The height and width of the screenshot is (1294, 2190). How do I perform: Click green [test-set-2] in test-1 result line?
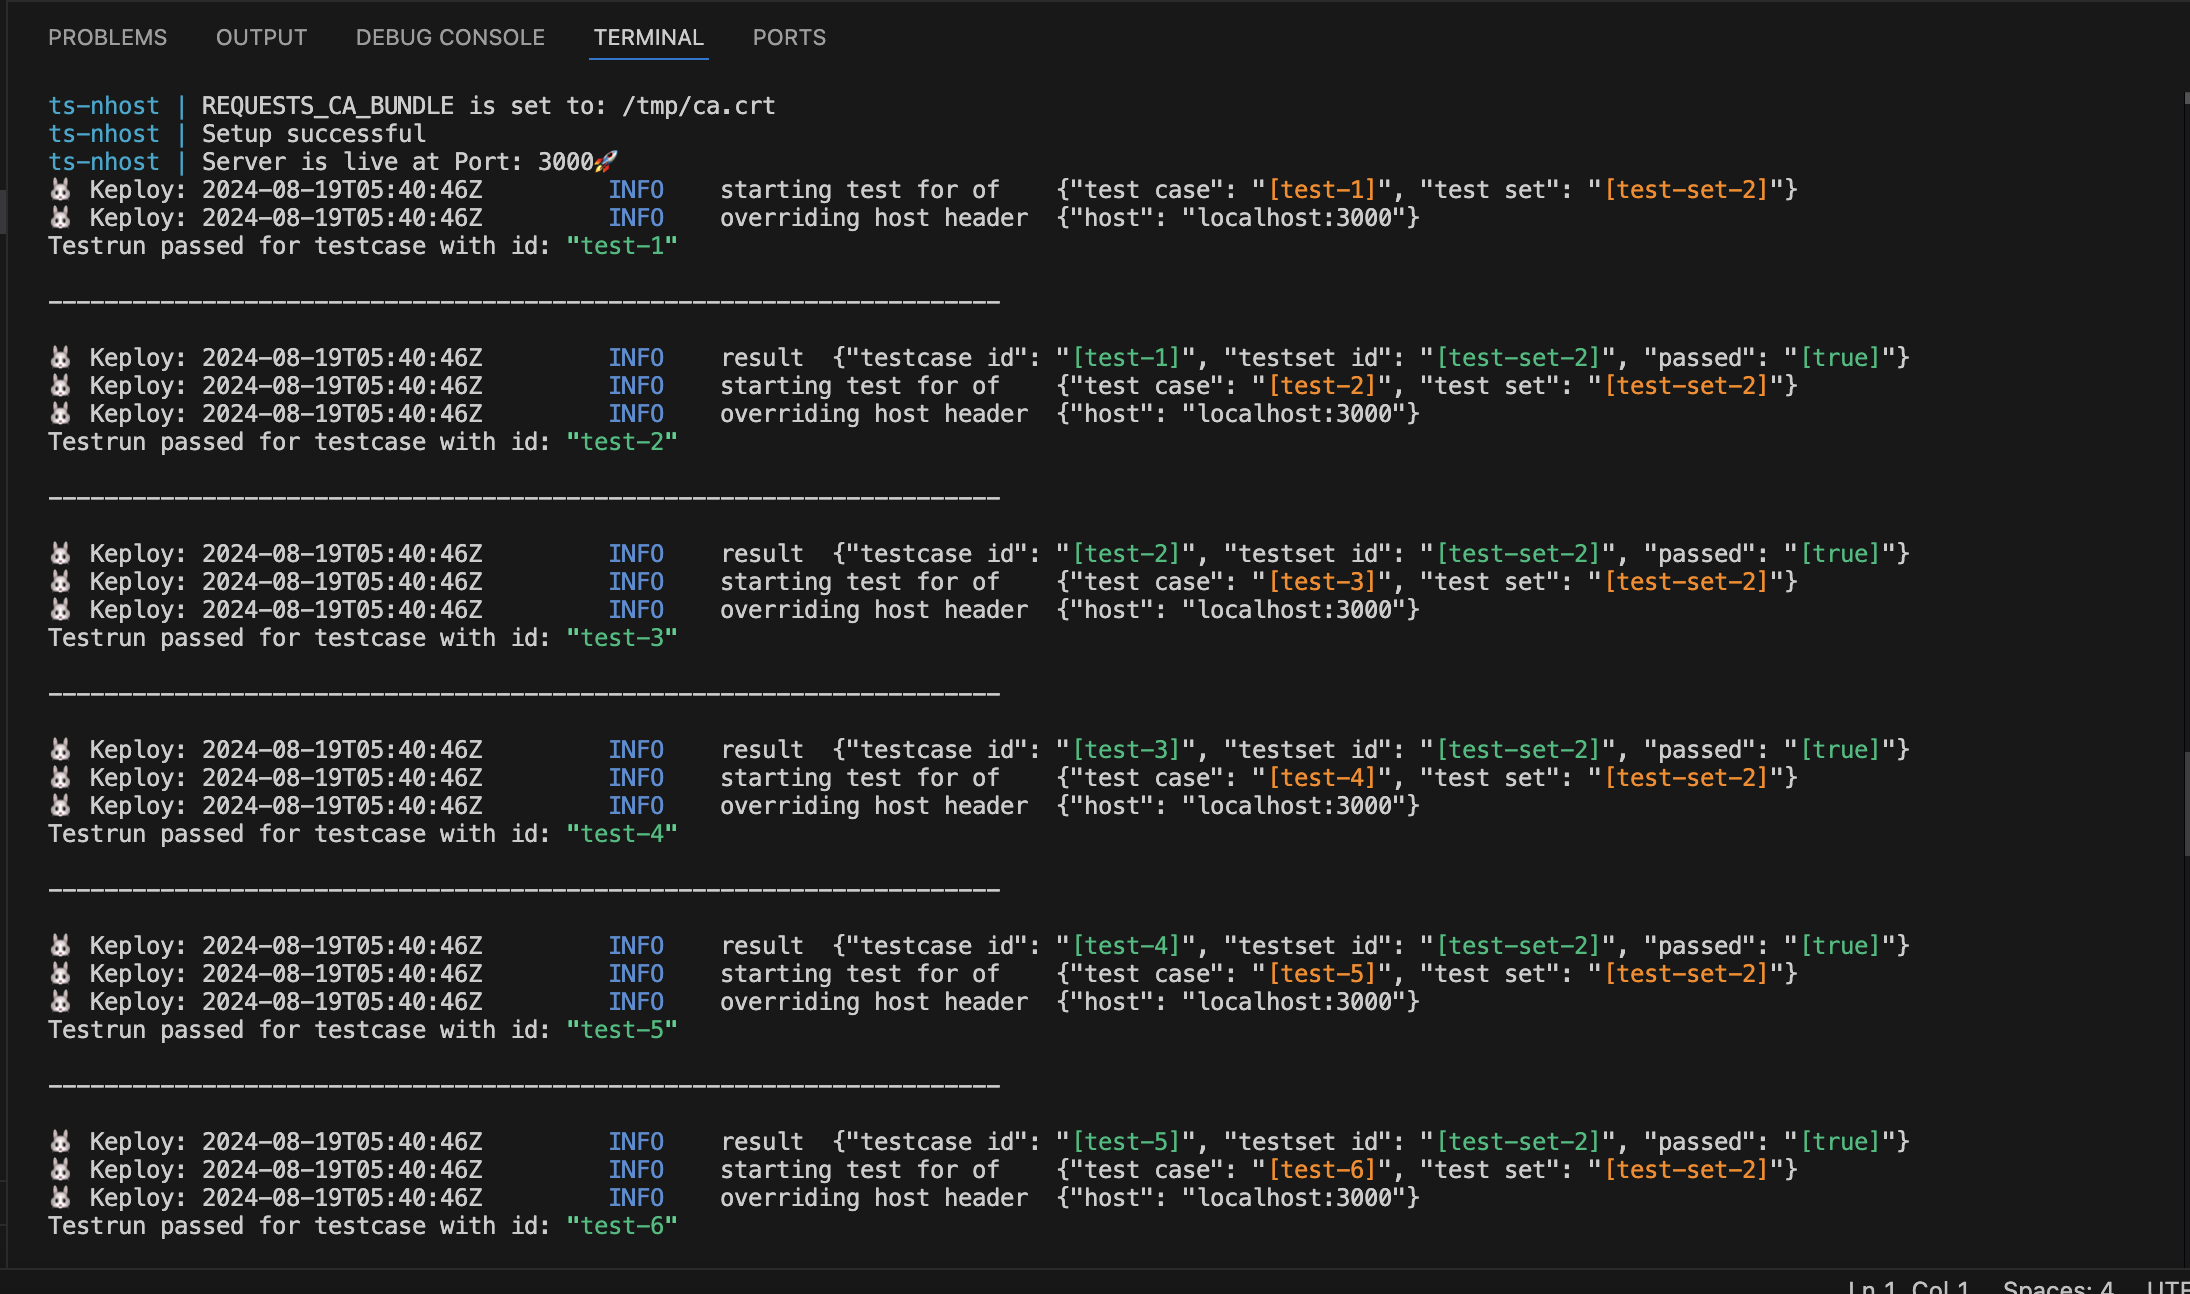(x=1518, y=358)
